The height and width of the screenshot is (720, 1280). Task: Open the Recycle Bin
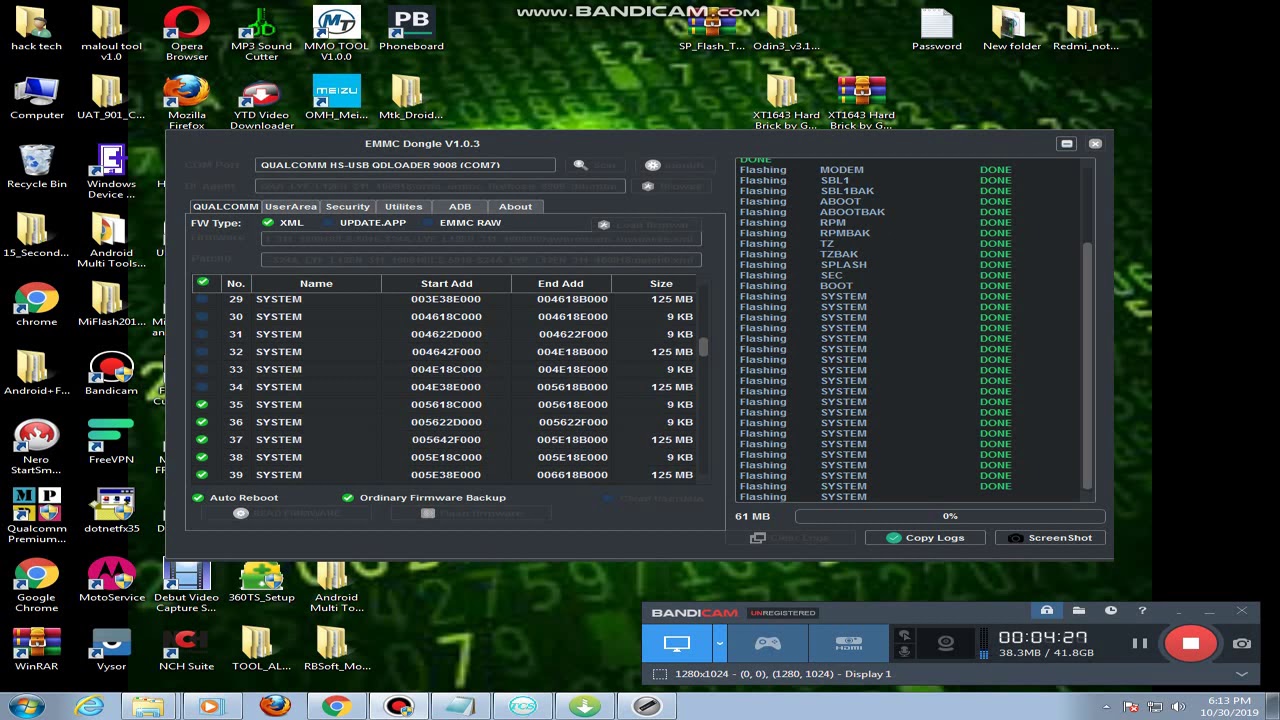point(37,166)
